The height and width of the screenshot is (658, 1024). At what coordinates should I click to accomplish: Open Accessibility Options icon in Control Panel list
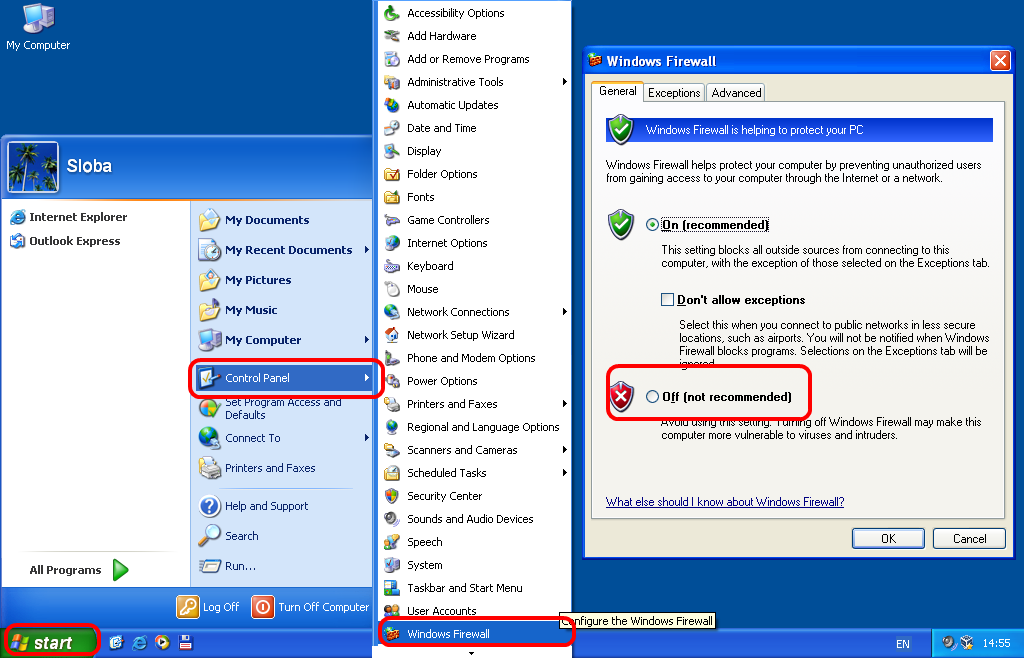tap(392, 12)
